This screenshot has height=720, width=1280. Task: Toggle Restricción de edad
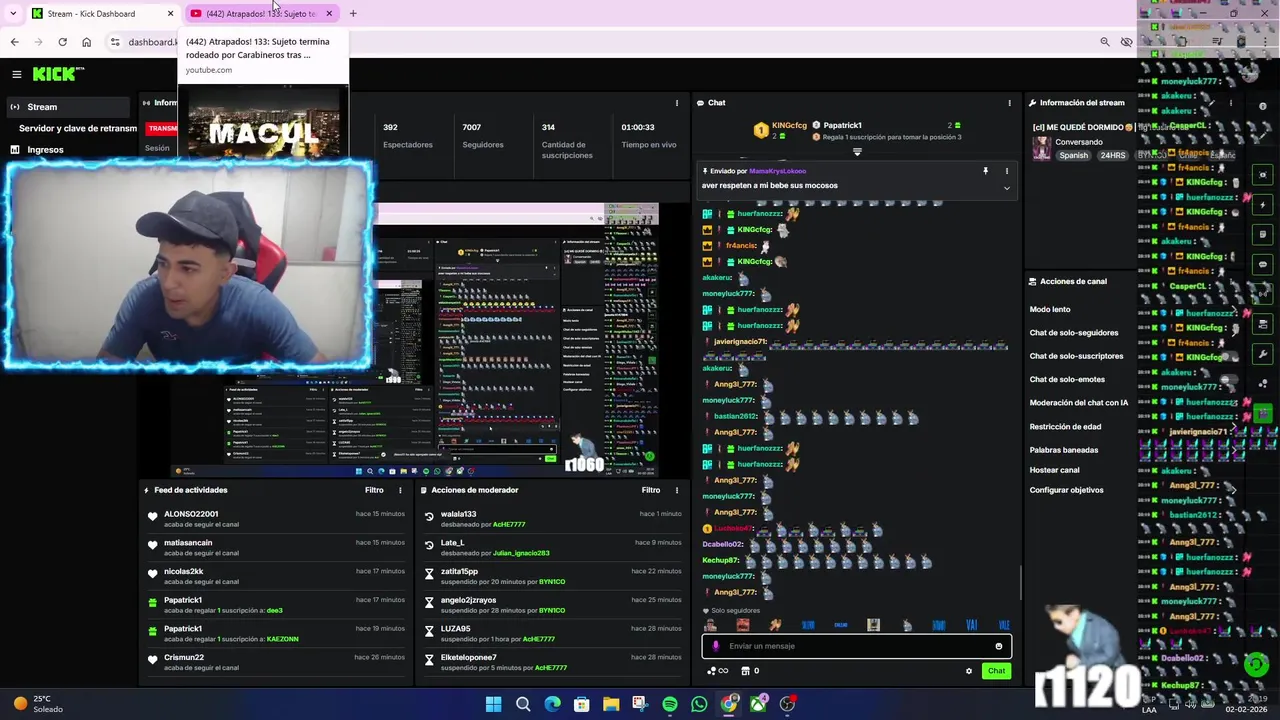[x=1065, y=427]
